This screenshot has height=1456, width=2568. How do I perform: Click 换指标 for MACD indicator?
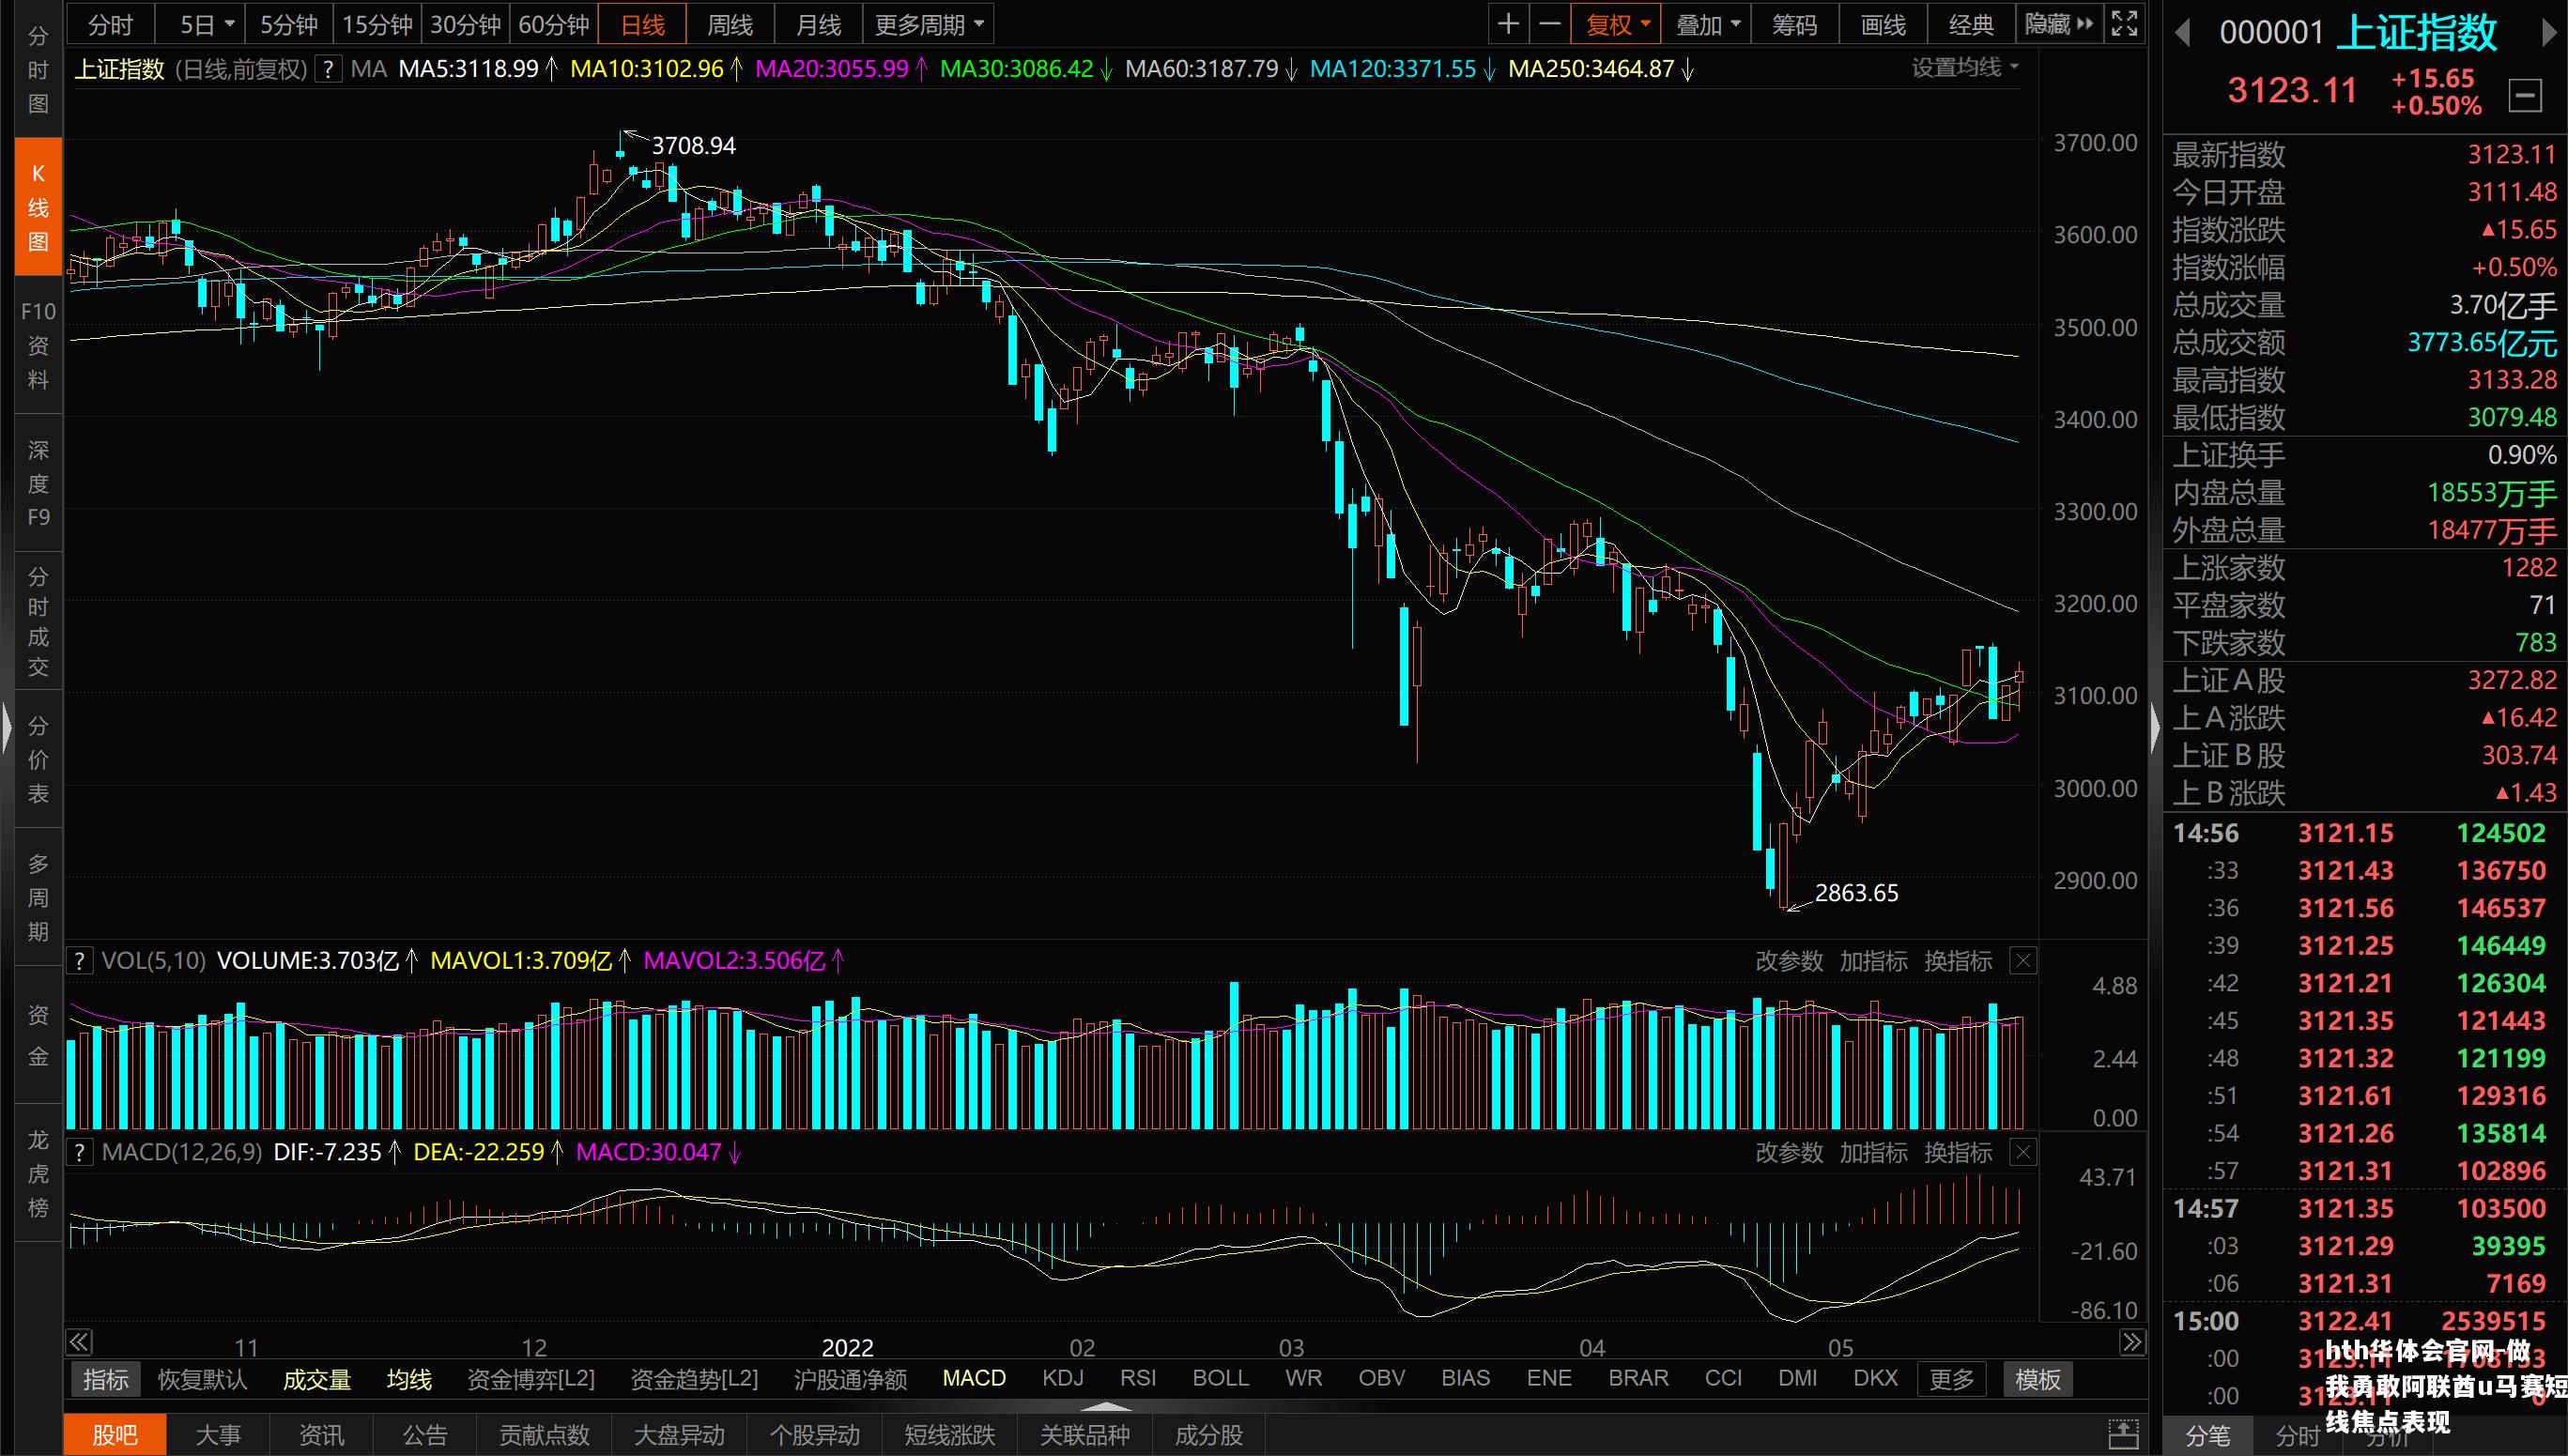pyautogui.click(x=1958, y=1152)
